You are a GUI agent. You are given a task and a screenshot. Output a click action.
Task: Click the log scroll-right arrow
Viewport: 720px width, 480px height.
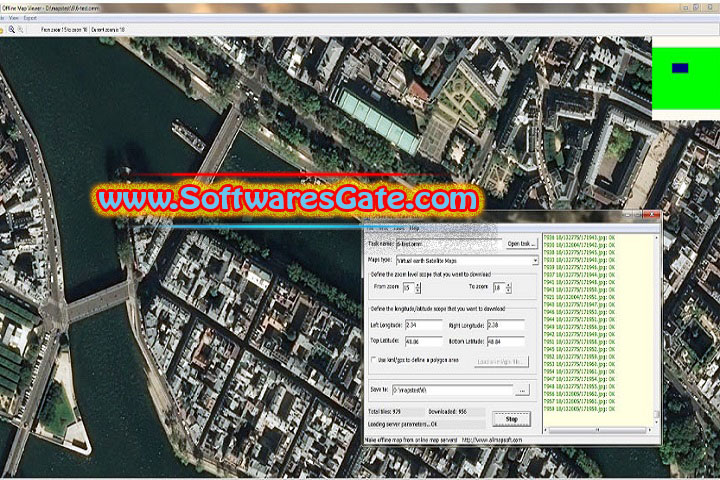point(649,430)
